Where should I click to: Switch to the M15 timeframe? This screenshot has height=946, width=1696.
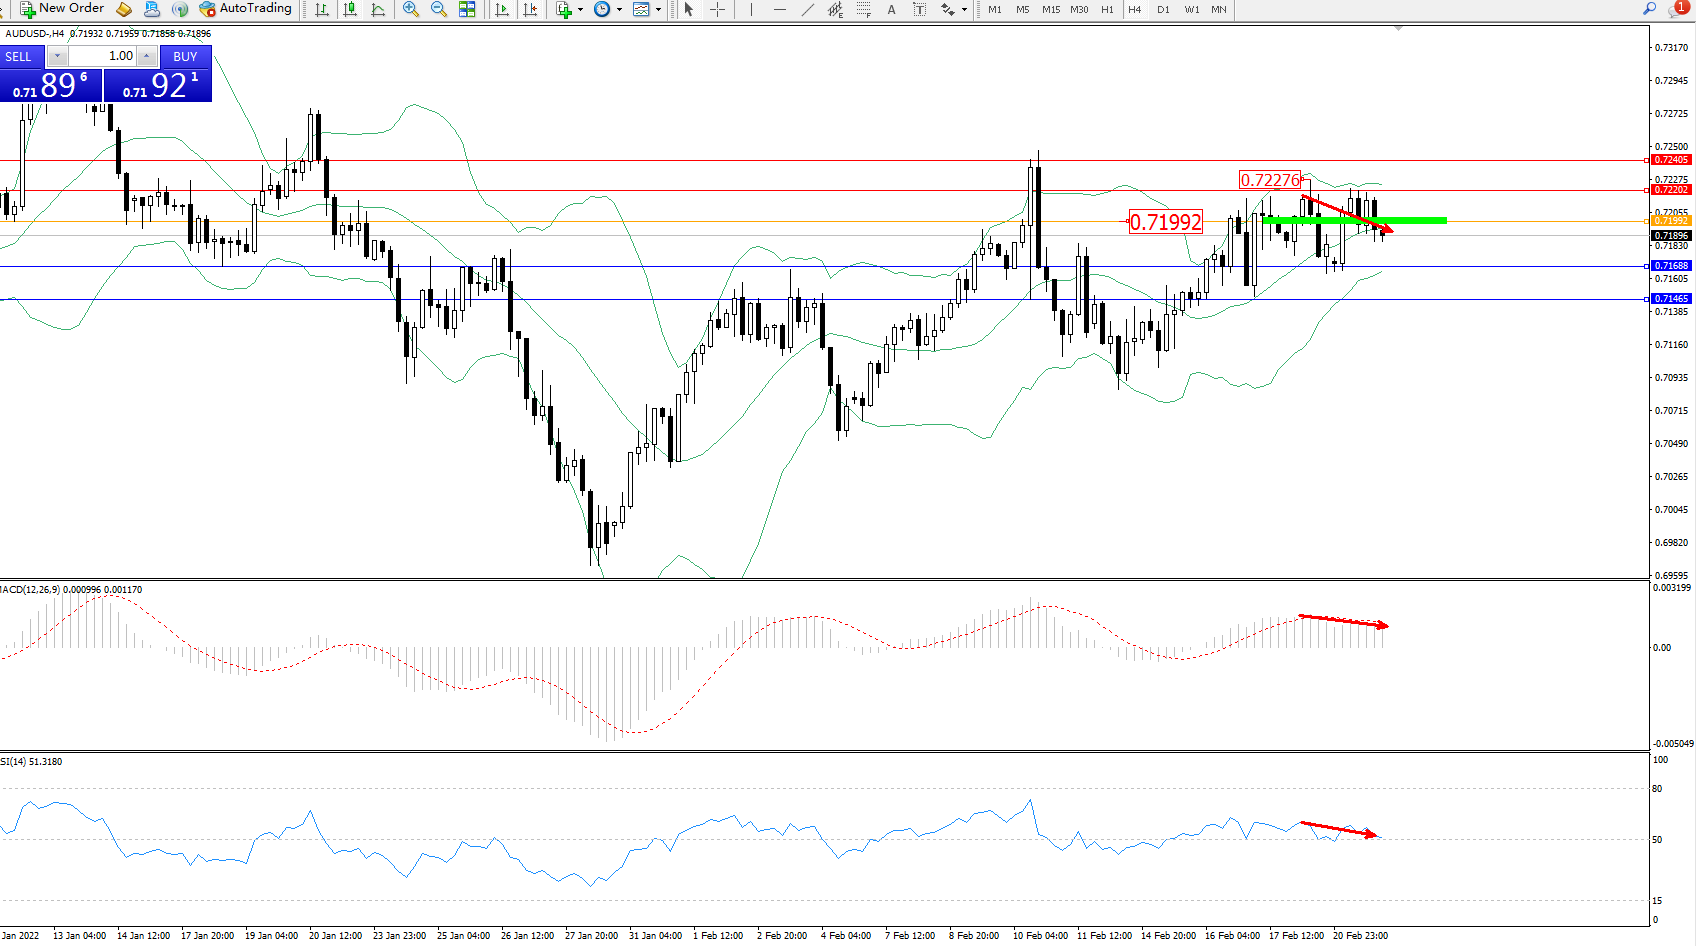point(1050,9)
